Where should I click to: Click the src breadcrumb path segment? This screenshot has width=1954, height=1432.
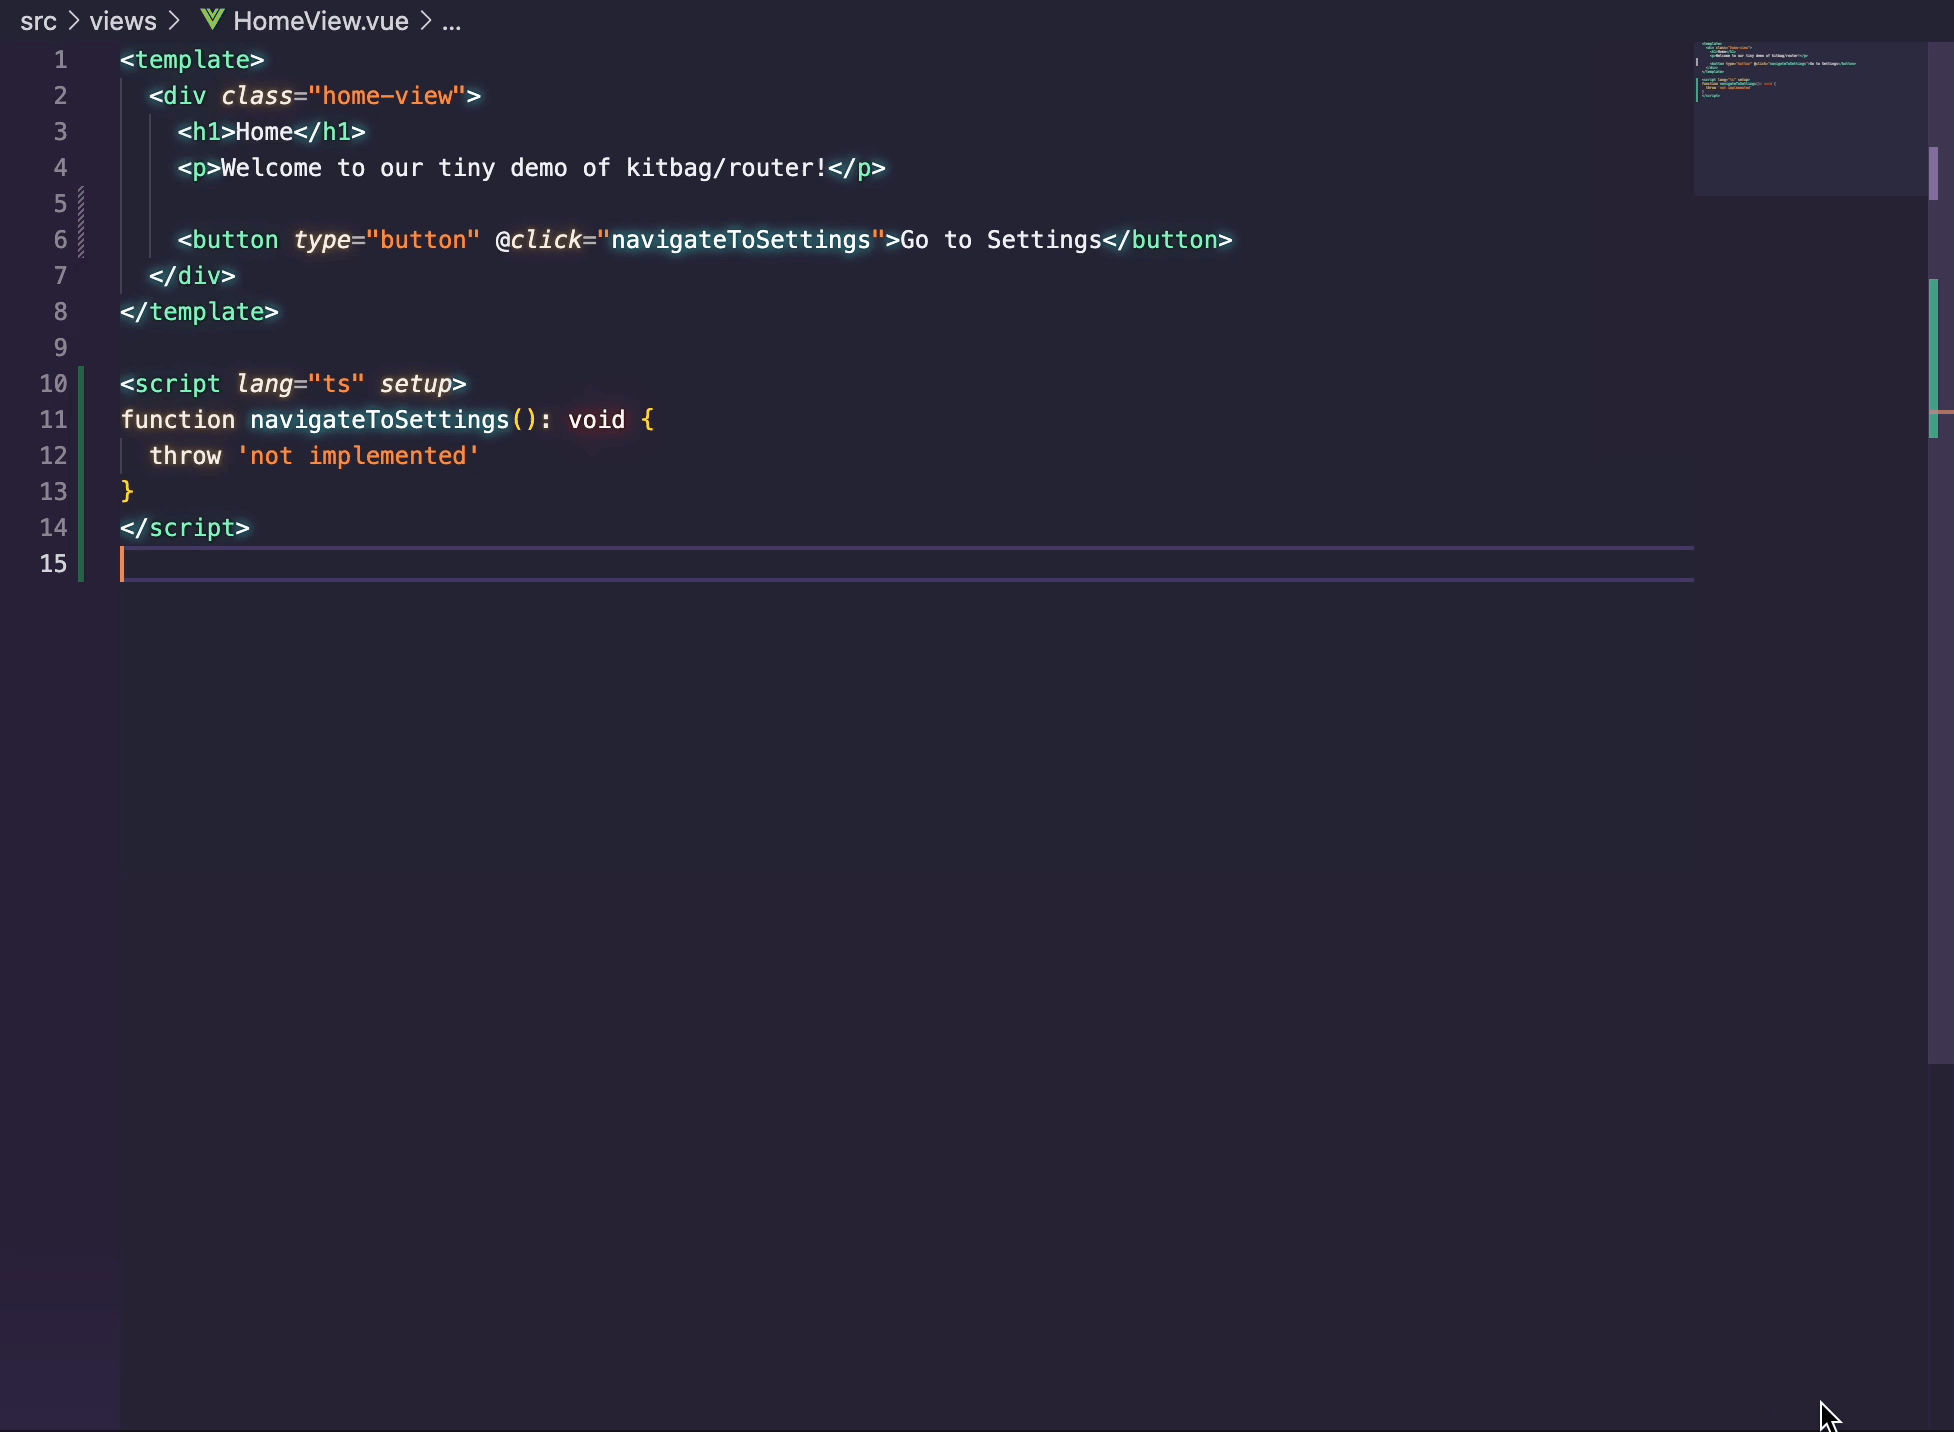pos(39,21)
